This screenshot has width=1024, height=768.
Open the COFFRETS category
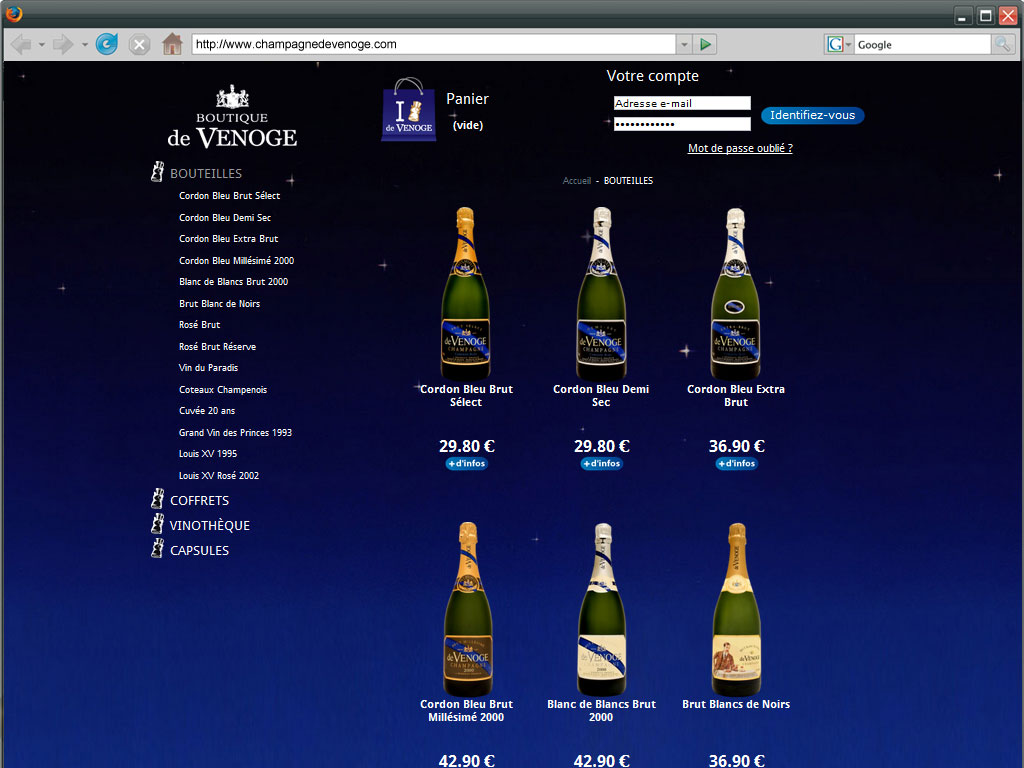pos(199,501)
